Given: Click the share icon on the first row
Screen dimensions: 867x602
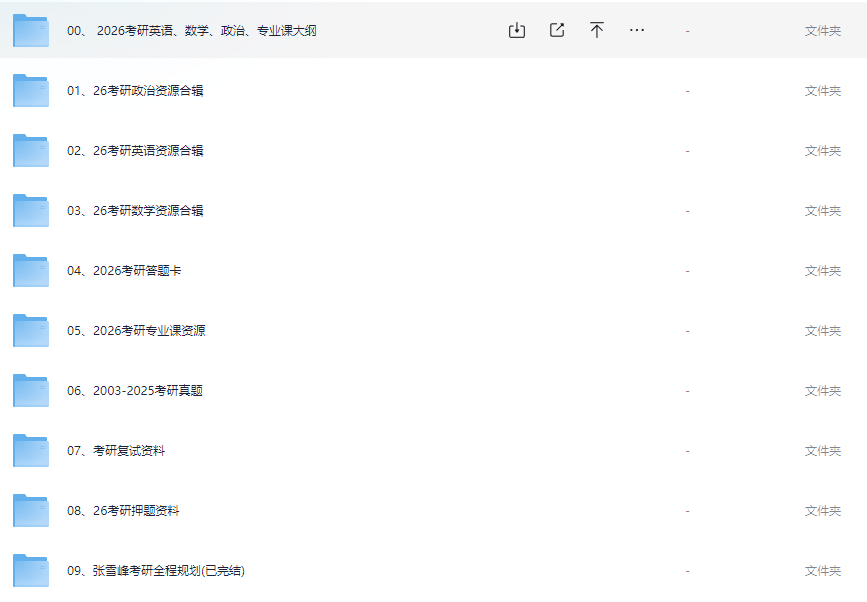Looking at the screenshot, I should (557, 30).
